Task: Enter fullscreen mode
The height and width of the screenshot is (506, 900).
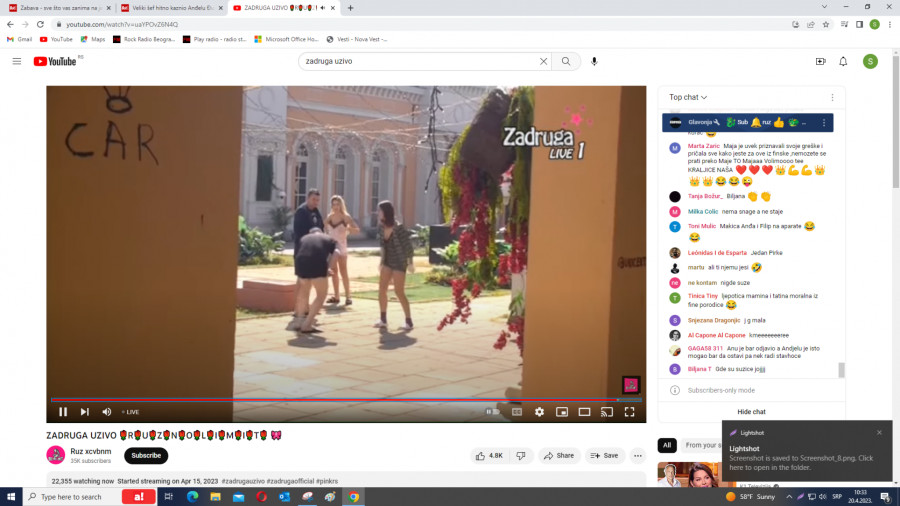Action: click(x=629, y=411)
